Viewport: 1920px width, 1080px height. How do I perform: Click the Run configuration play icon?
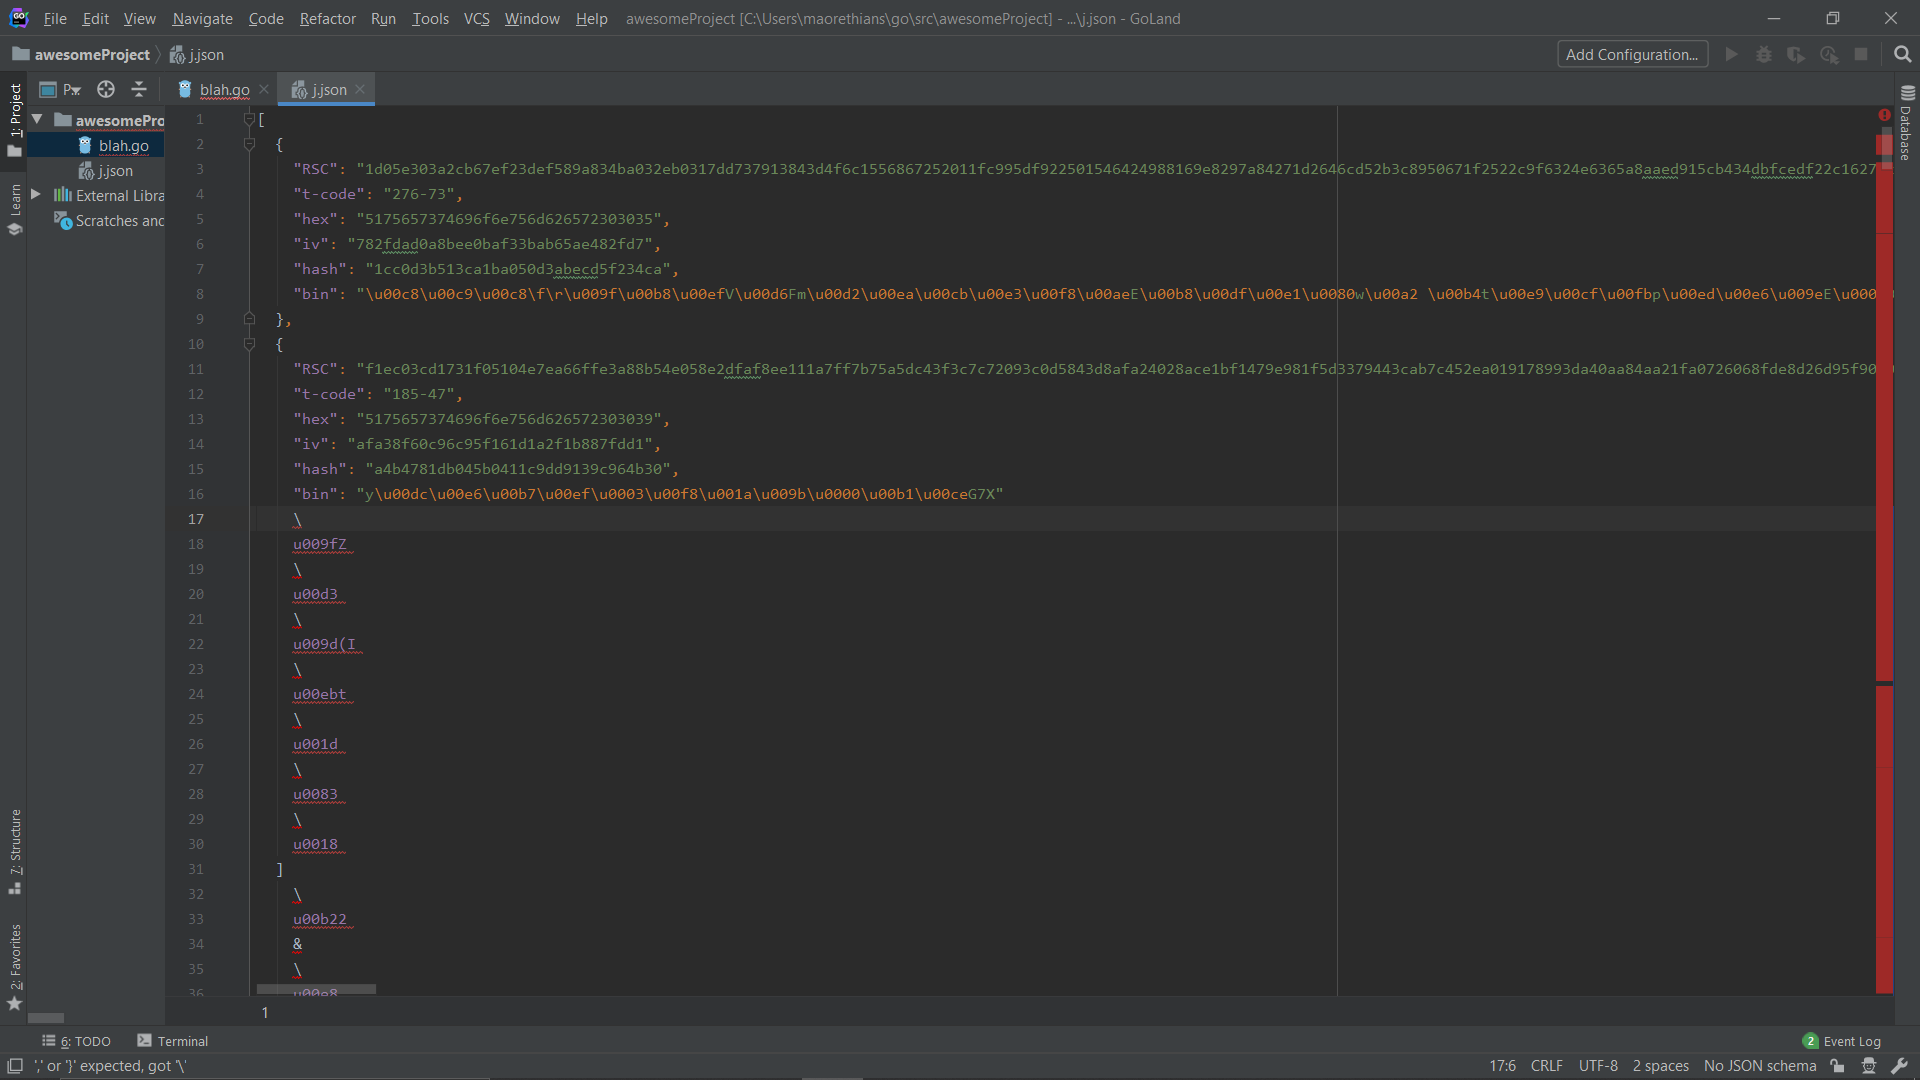pos(1731,55)
